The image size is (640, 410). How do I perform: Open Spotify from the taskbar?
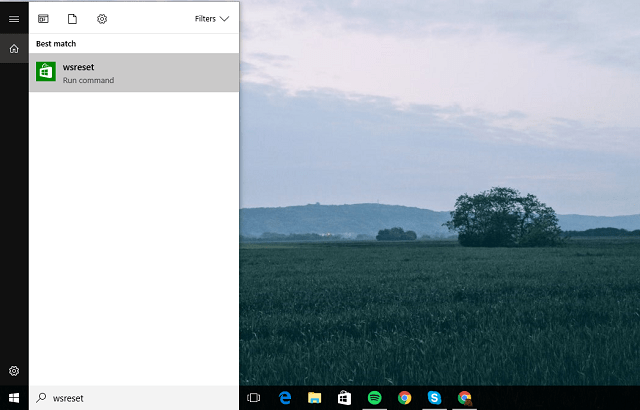(375, 398)
